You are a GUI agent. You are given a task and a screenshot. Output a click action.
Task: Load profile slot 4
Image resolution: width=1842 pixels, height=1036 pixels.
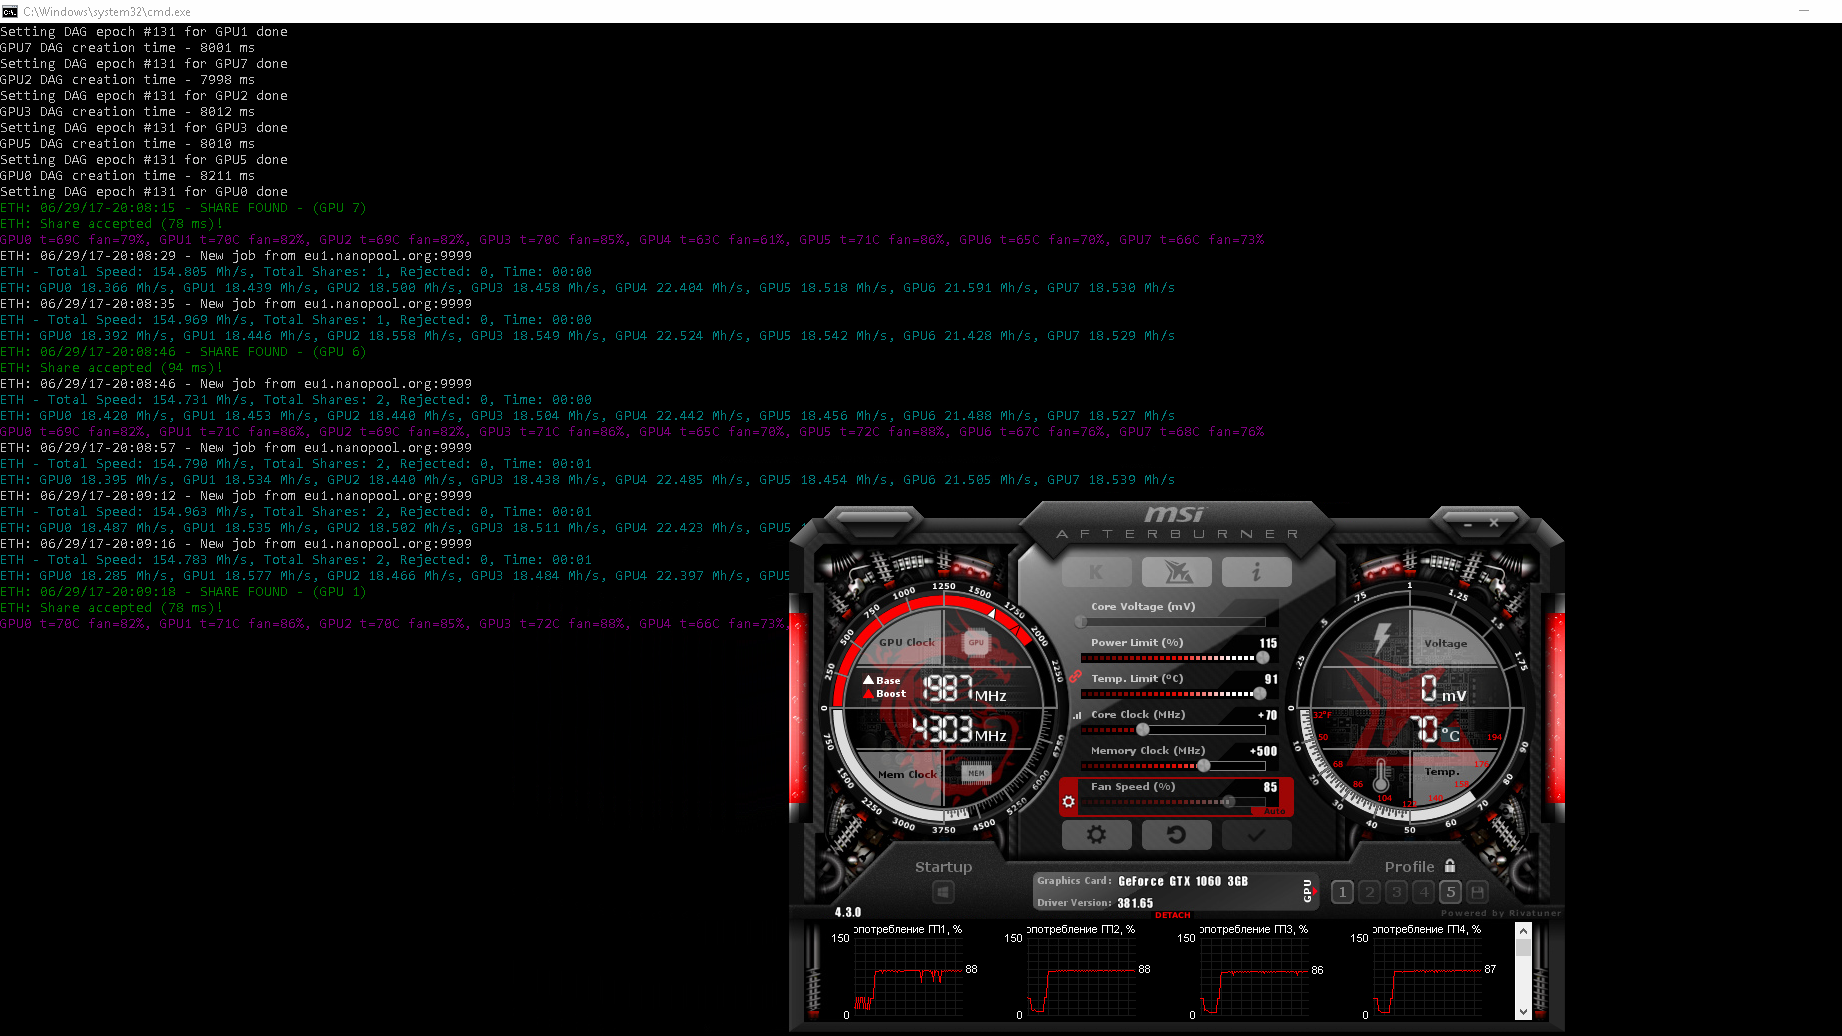1424,892
